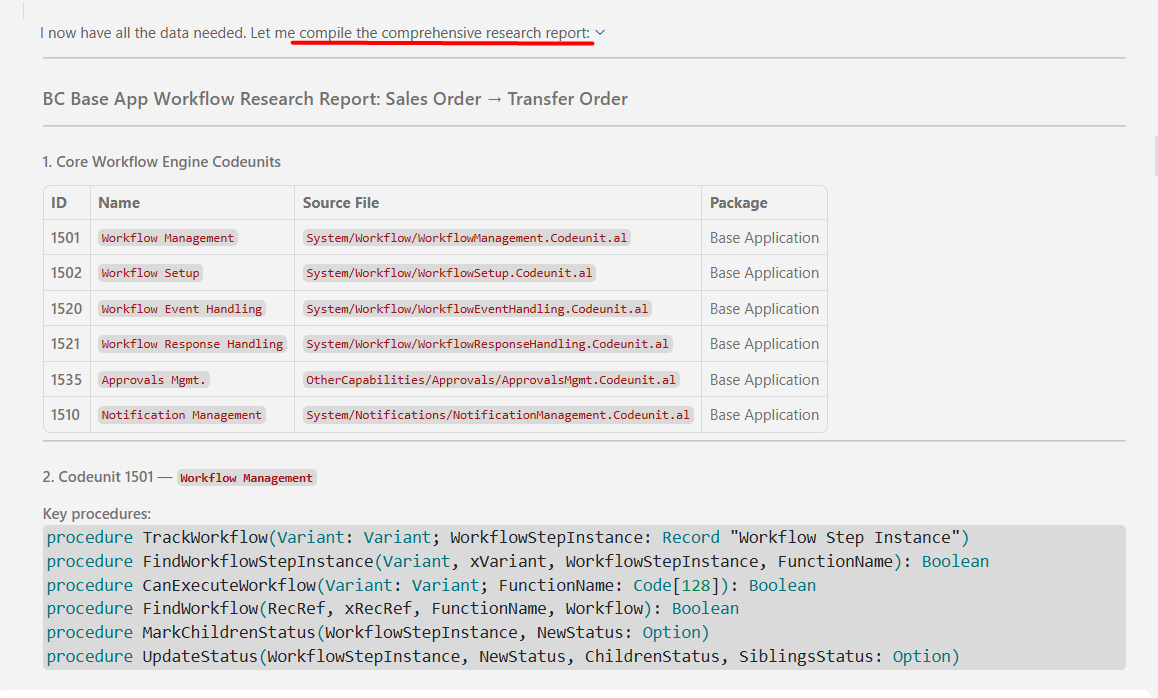Click 'Base Application' in the 1501 row
This screenshot has height=698, width=1158.
pyautogui.click(x=764, y=238)
